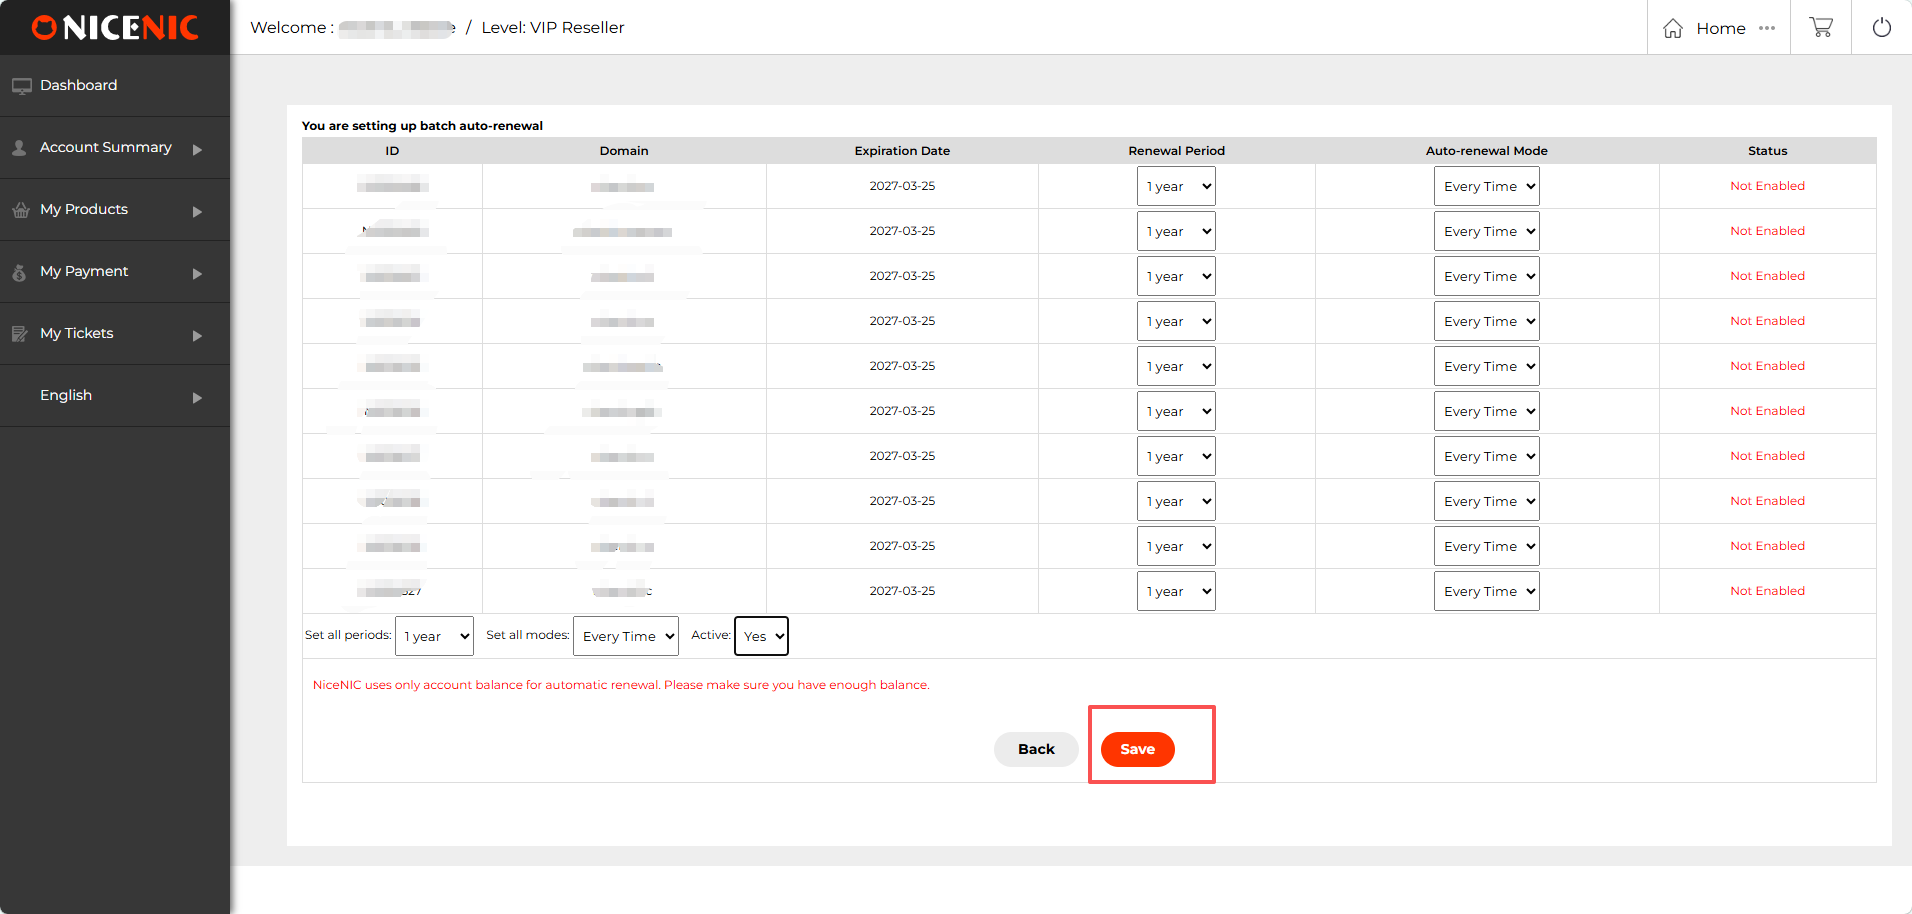Open last row Renewal Period dropdown
The height and width of the screenshot is (914, 1912).
1176,591
